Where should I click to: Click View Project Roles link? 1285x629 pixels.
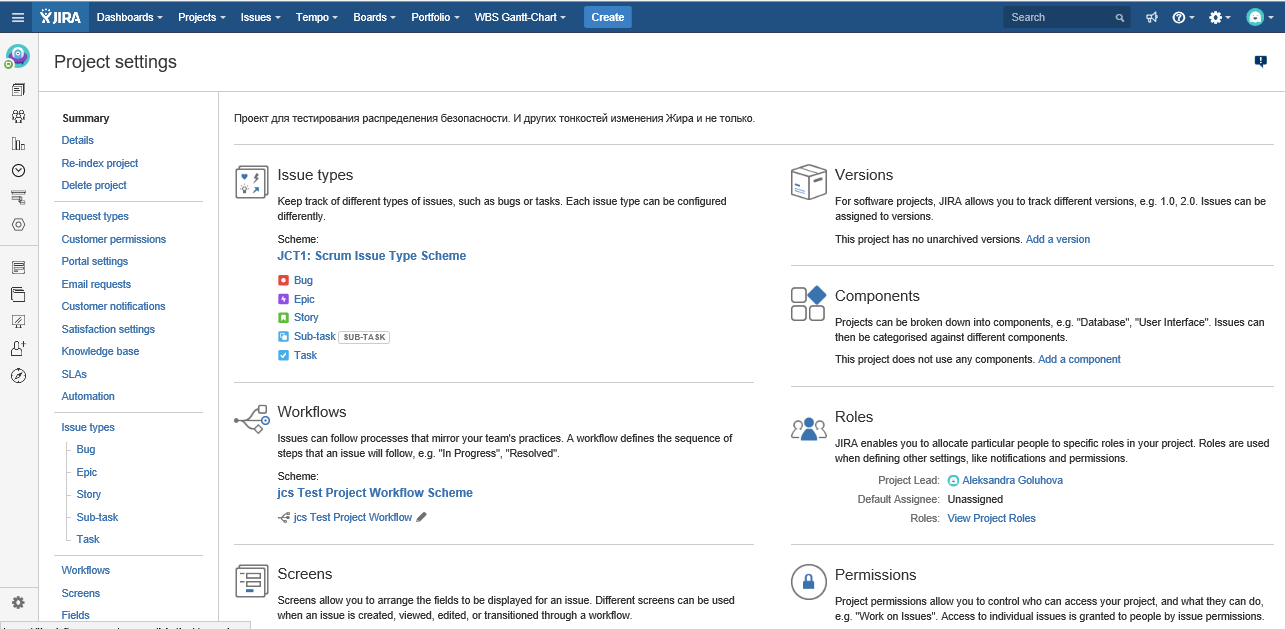991,518
